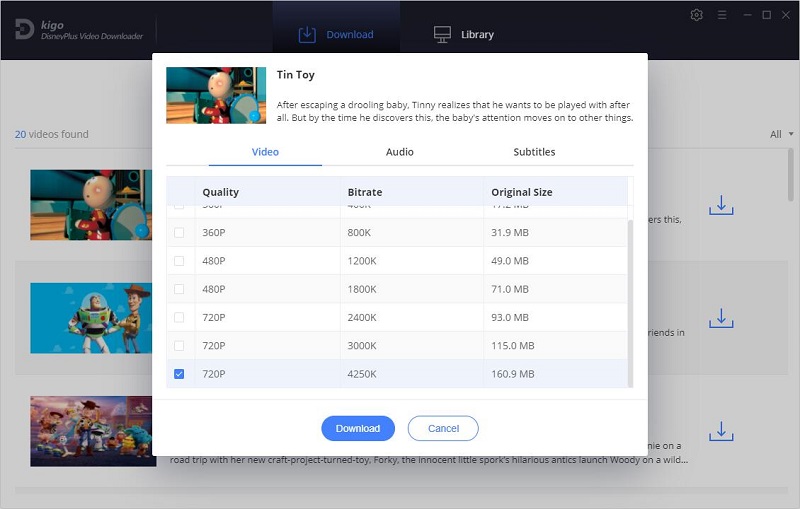Check the 720P 3000K quality checkbox
The image size is (800, 509).
(179, 346)
